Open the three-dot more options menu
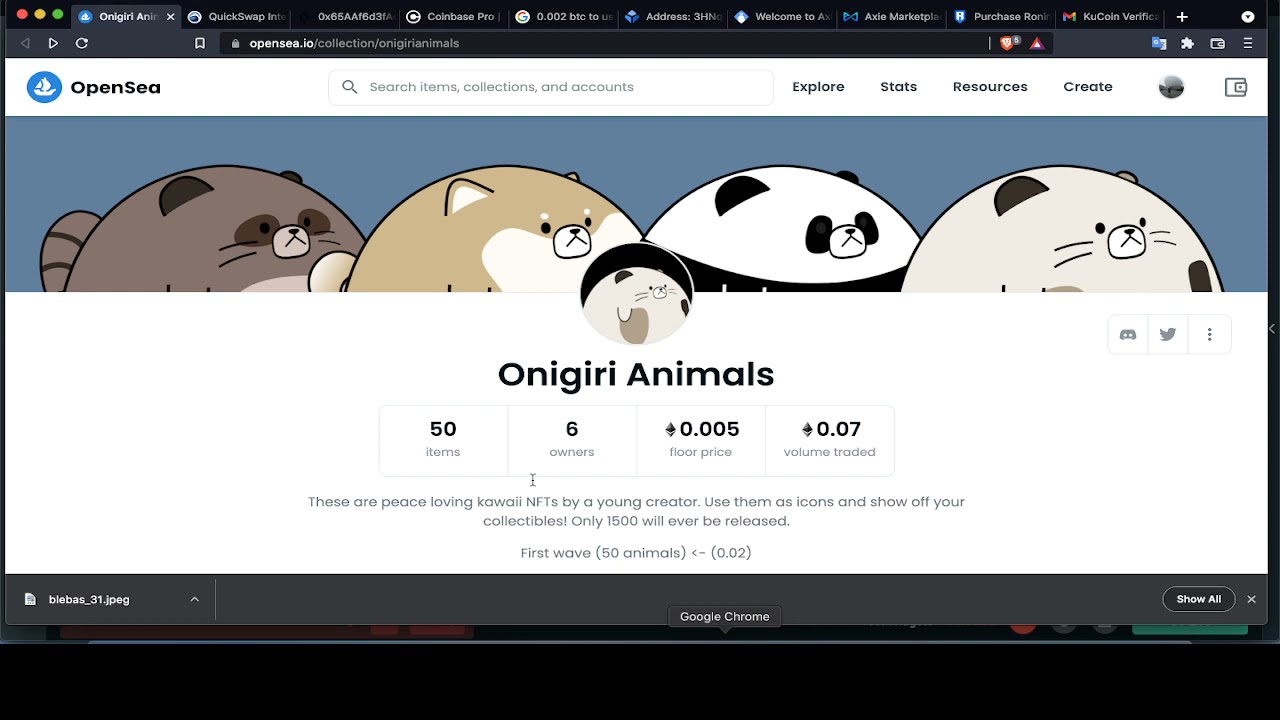Image resolution: width=1280 pixels, height=720 pixels. (x=1209, y=335)
